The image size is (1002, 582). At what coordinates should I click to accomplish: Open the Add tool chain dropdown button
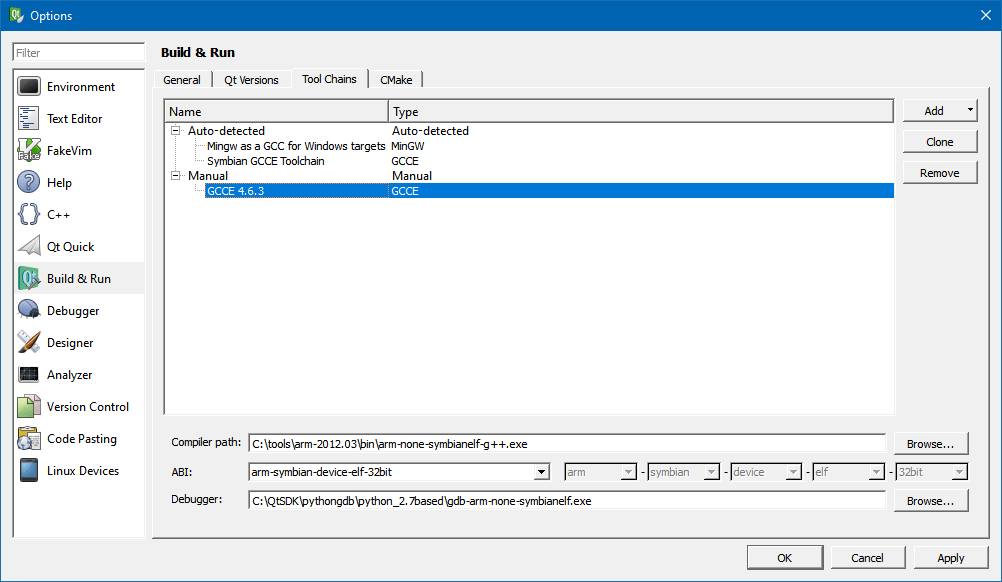click(x=970, y=111)
